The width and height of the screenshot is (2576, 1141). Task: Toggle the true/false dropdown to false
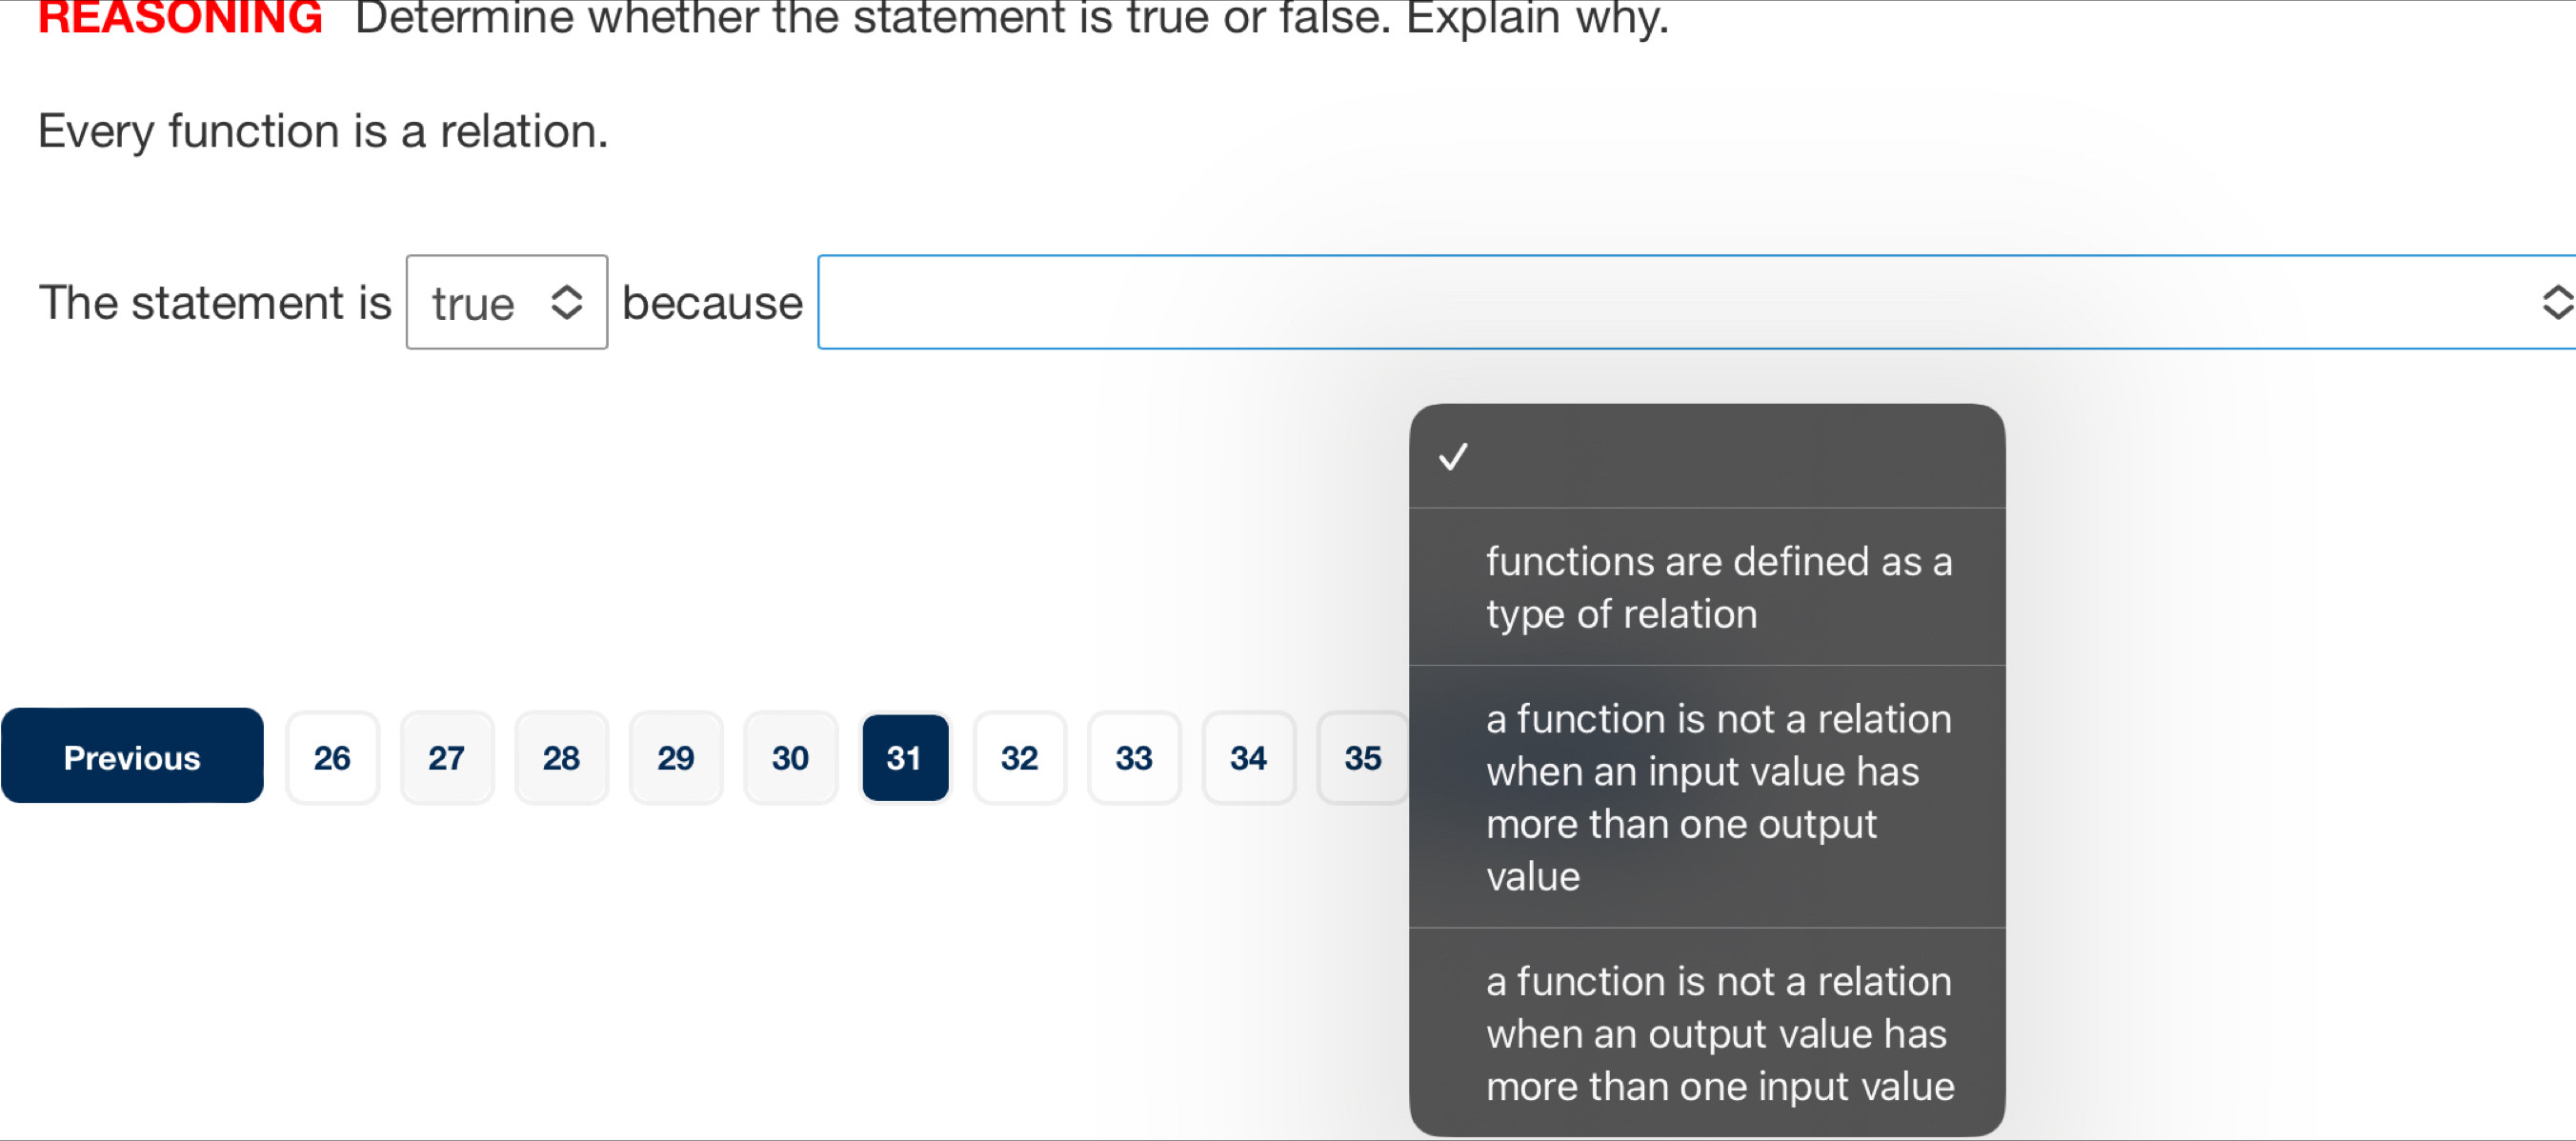[x=506, y=300]
